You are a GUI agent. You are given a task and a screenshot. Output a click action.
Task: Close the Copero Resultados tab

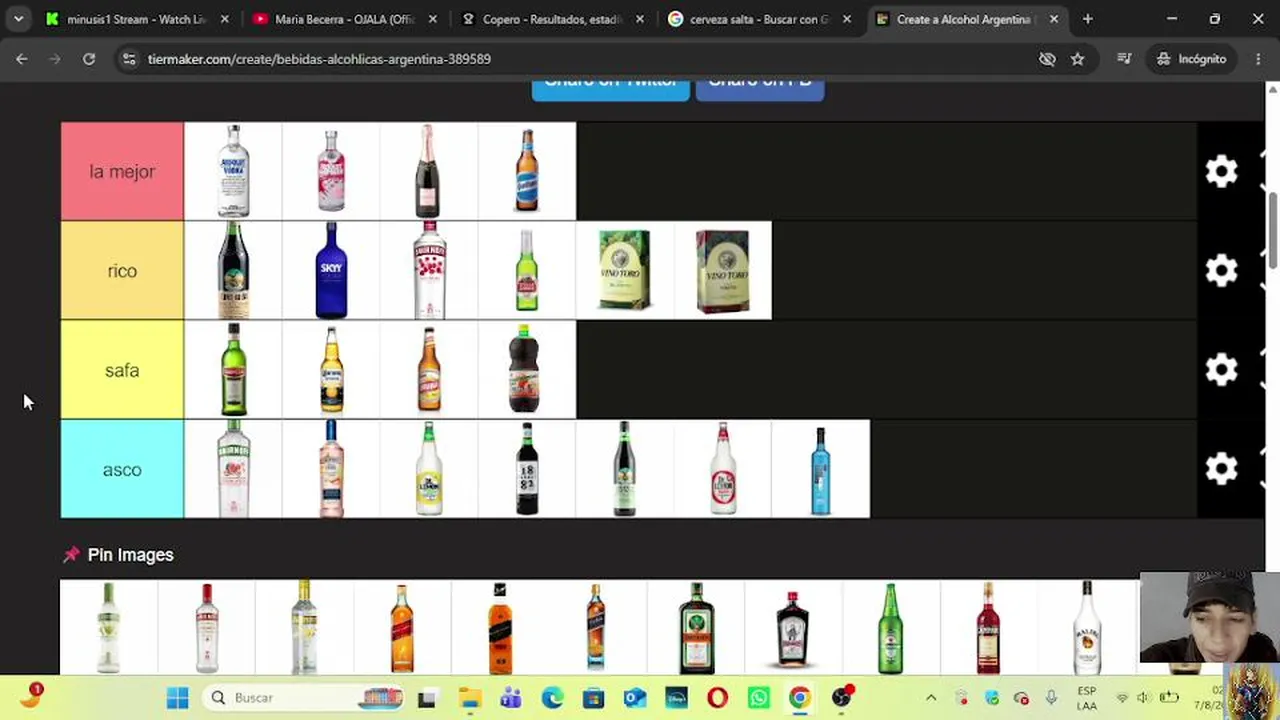(639, 19)
